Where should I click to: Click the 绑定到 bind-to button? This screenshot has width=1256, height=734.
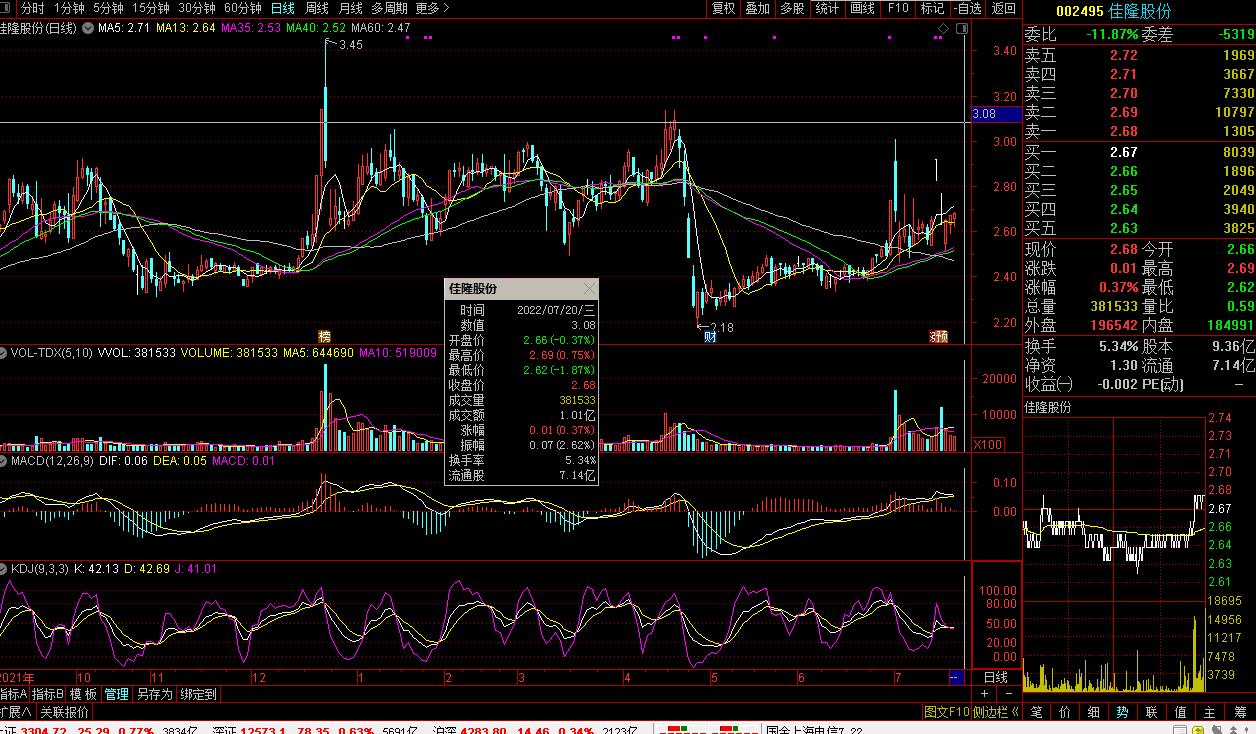pyautogui.click(x=198, y=694)
